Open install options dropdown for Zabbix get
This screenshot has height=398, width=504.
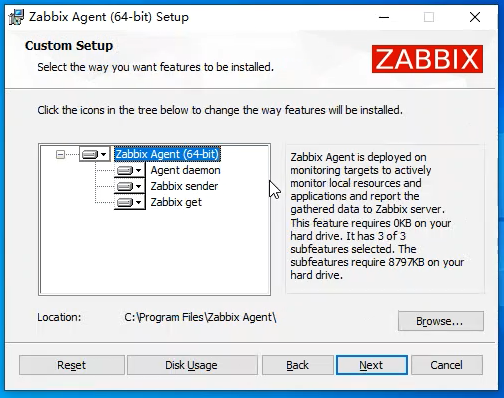click(139, 202)
